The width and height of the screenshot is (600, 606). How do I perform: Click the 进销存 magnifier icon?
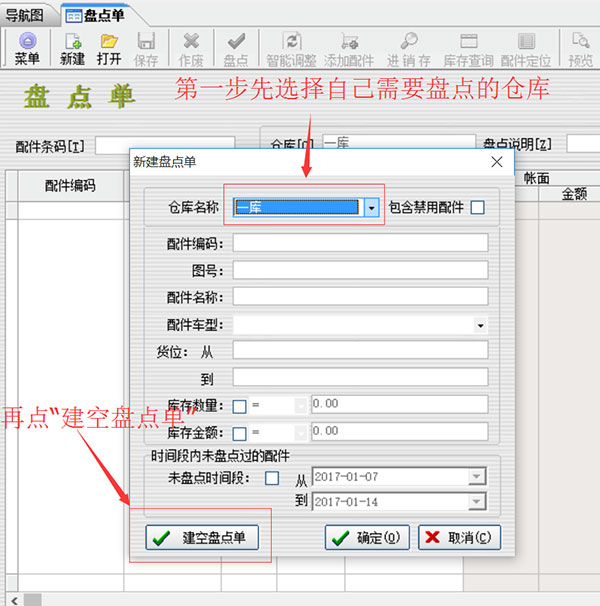click(409, 41)
